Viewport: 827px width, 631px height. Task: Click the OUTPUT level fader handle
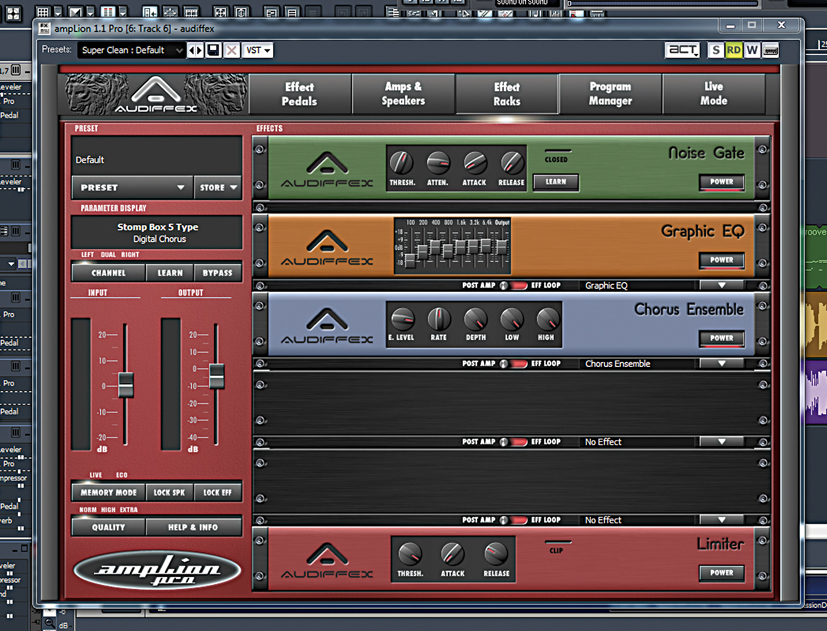217,376
